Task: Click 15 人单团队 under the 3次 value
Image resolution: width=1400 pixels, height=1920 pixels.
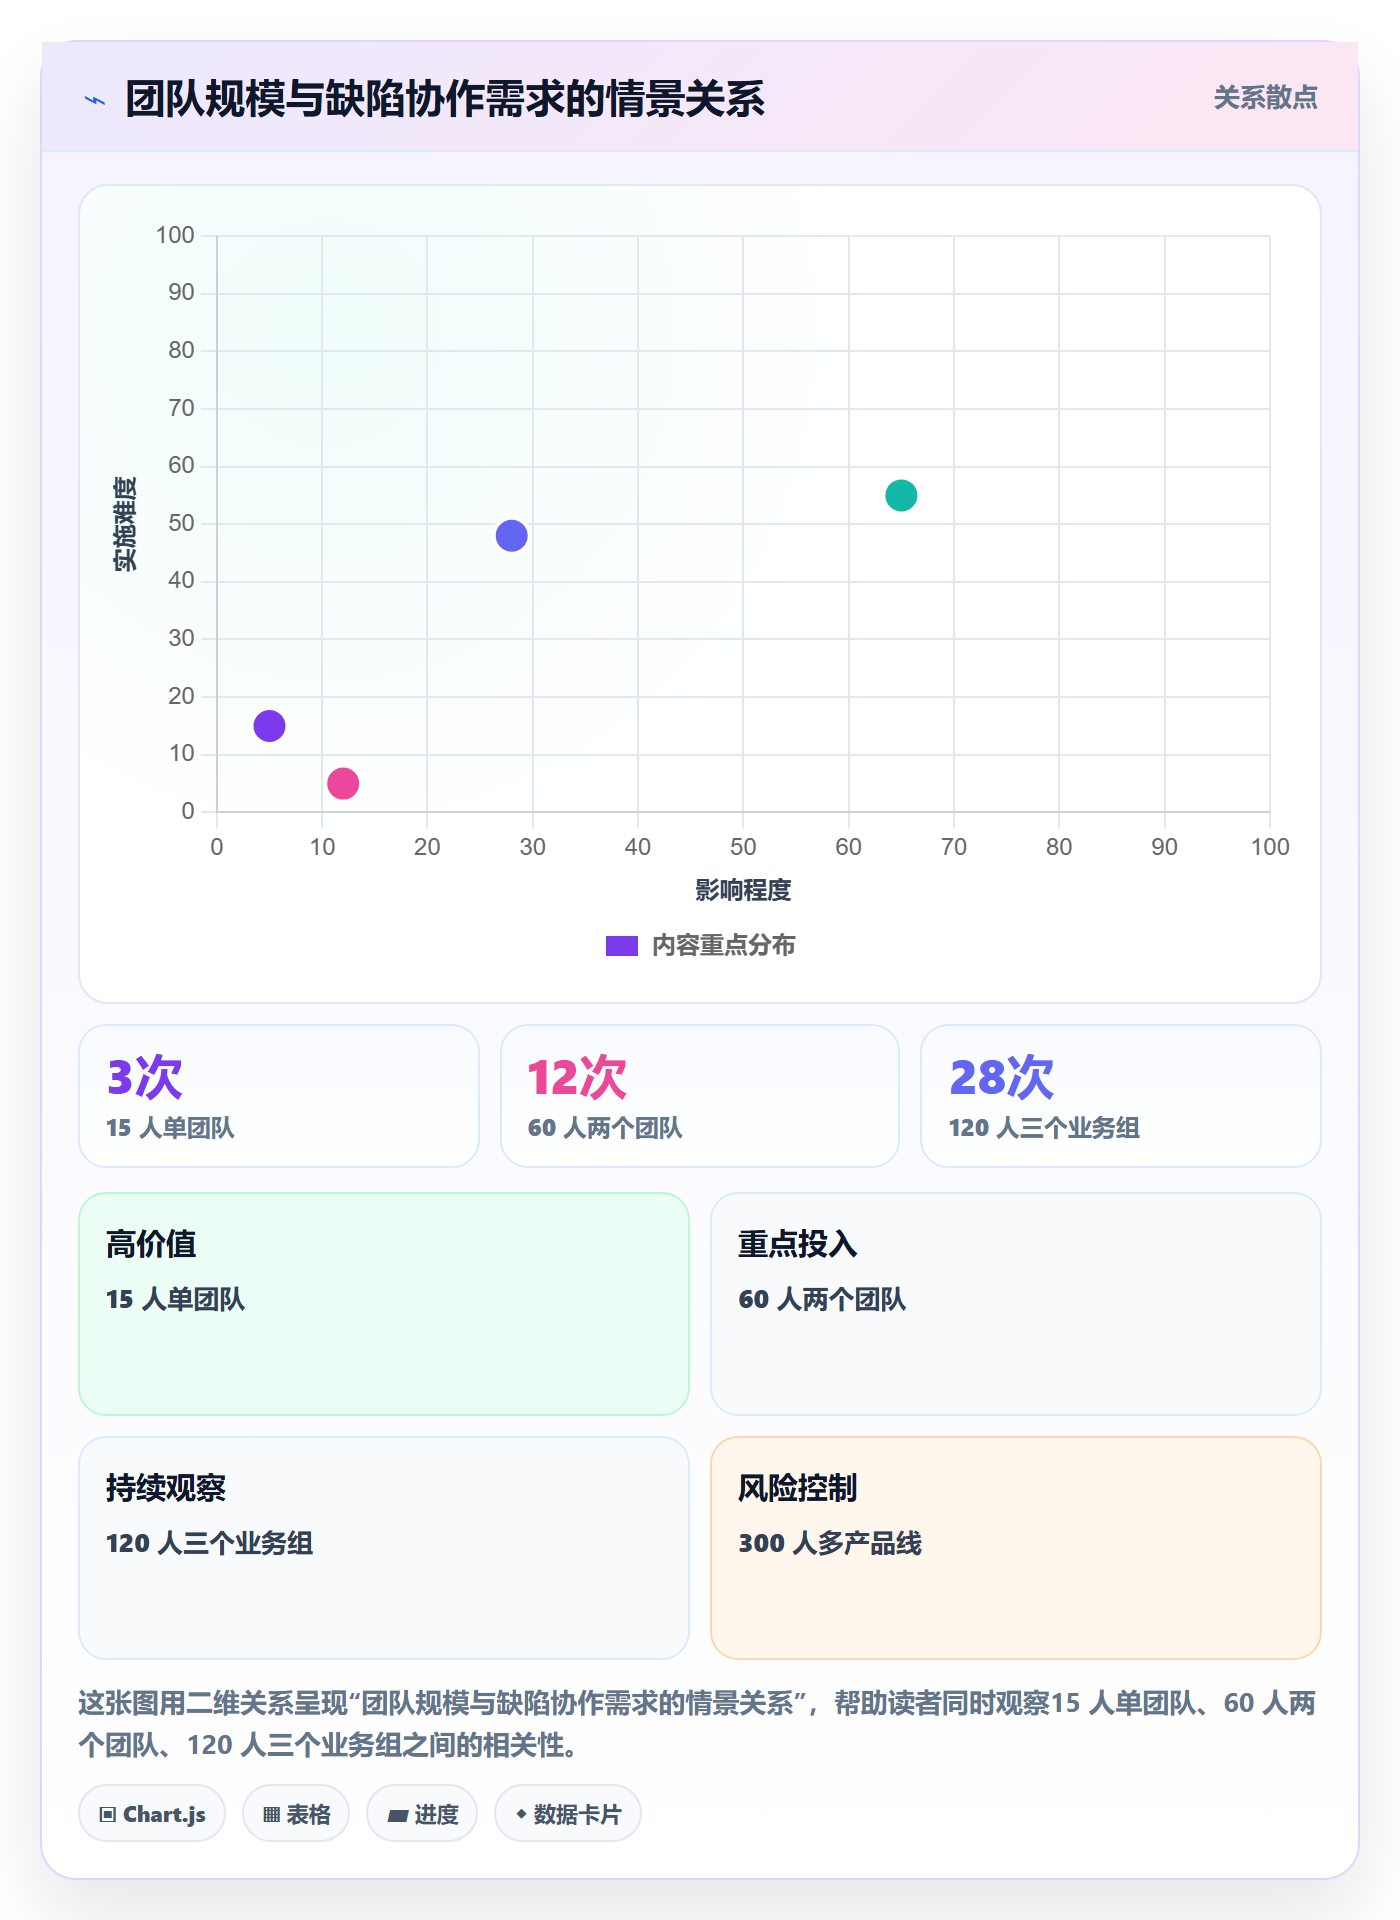Action: [170, 1128]
